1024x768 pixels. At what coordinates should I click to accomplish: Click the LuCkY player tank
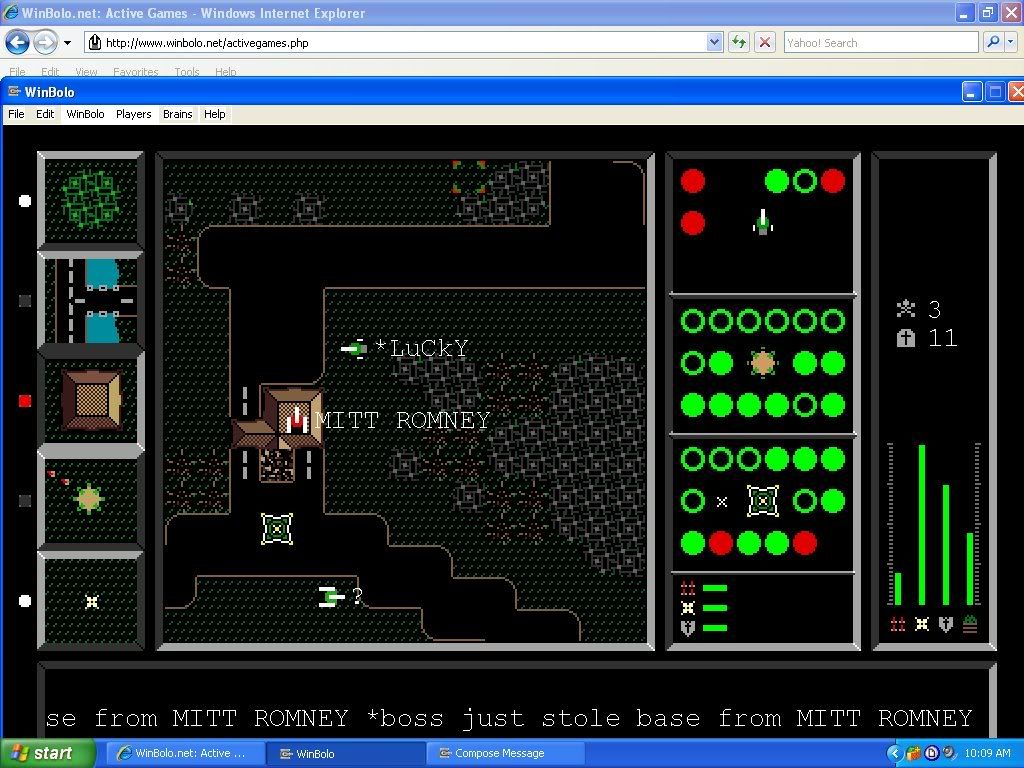coord(354,348)
